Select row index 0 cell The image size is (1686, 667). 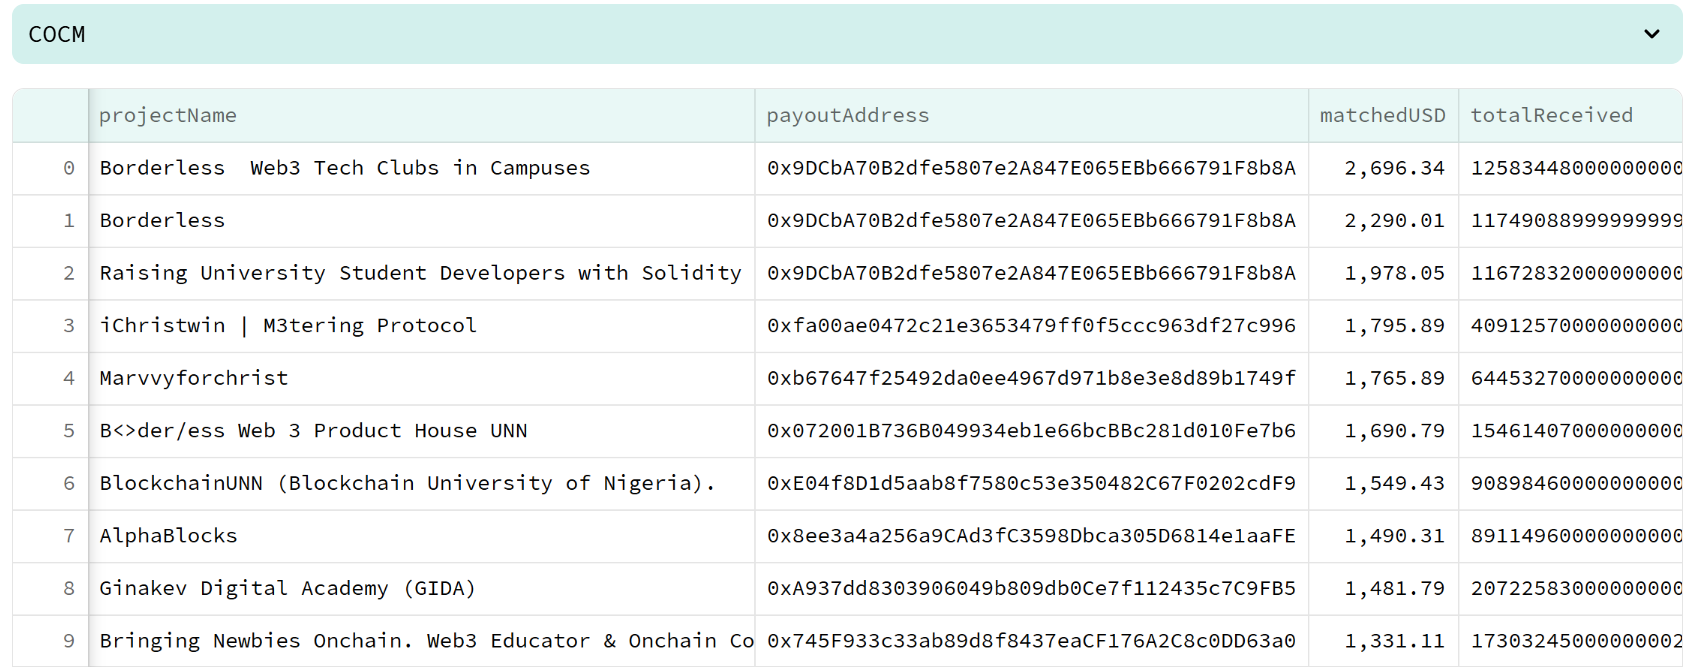[50, 168]
